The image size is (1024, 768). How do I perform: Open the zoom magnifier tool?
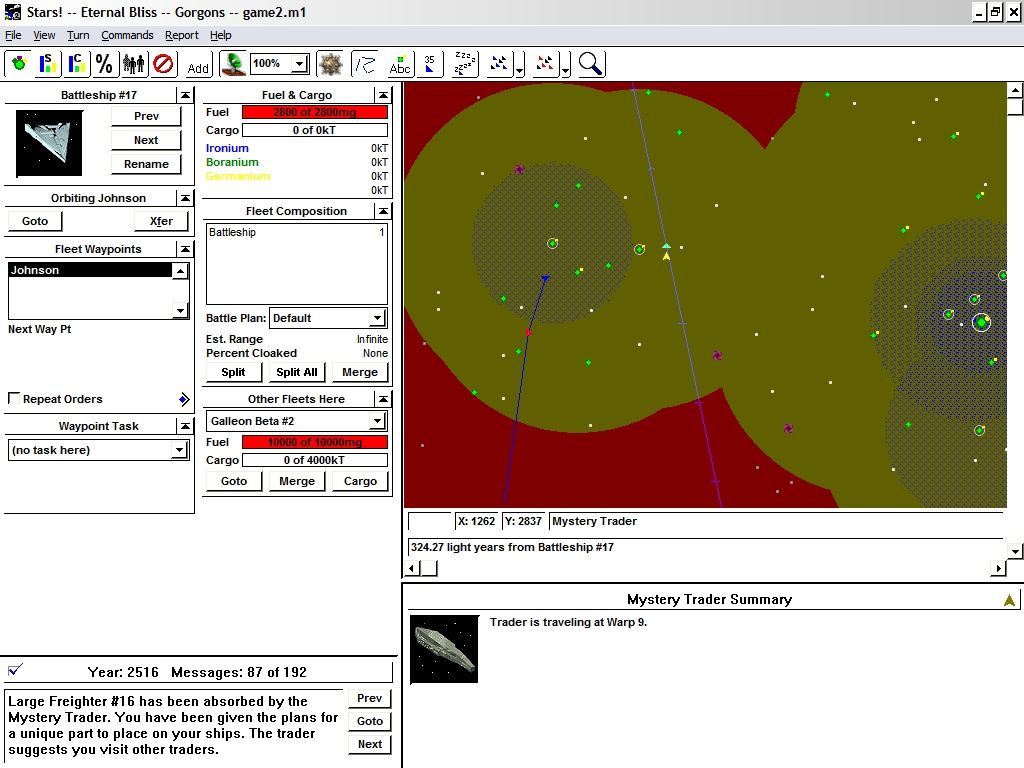pyautogui.click(x=591, y=64)
